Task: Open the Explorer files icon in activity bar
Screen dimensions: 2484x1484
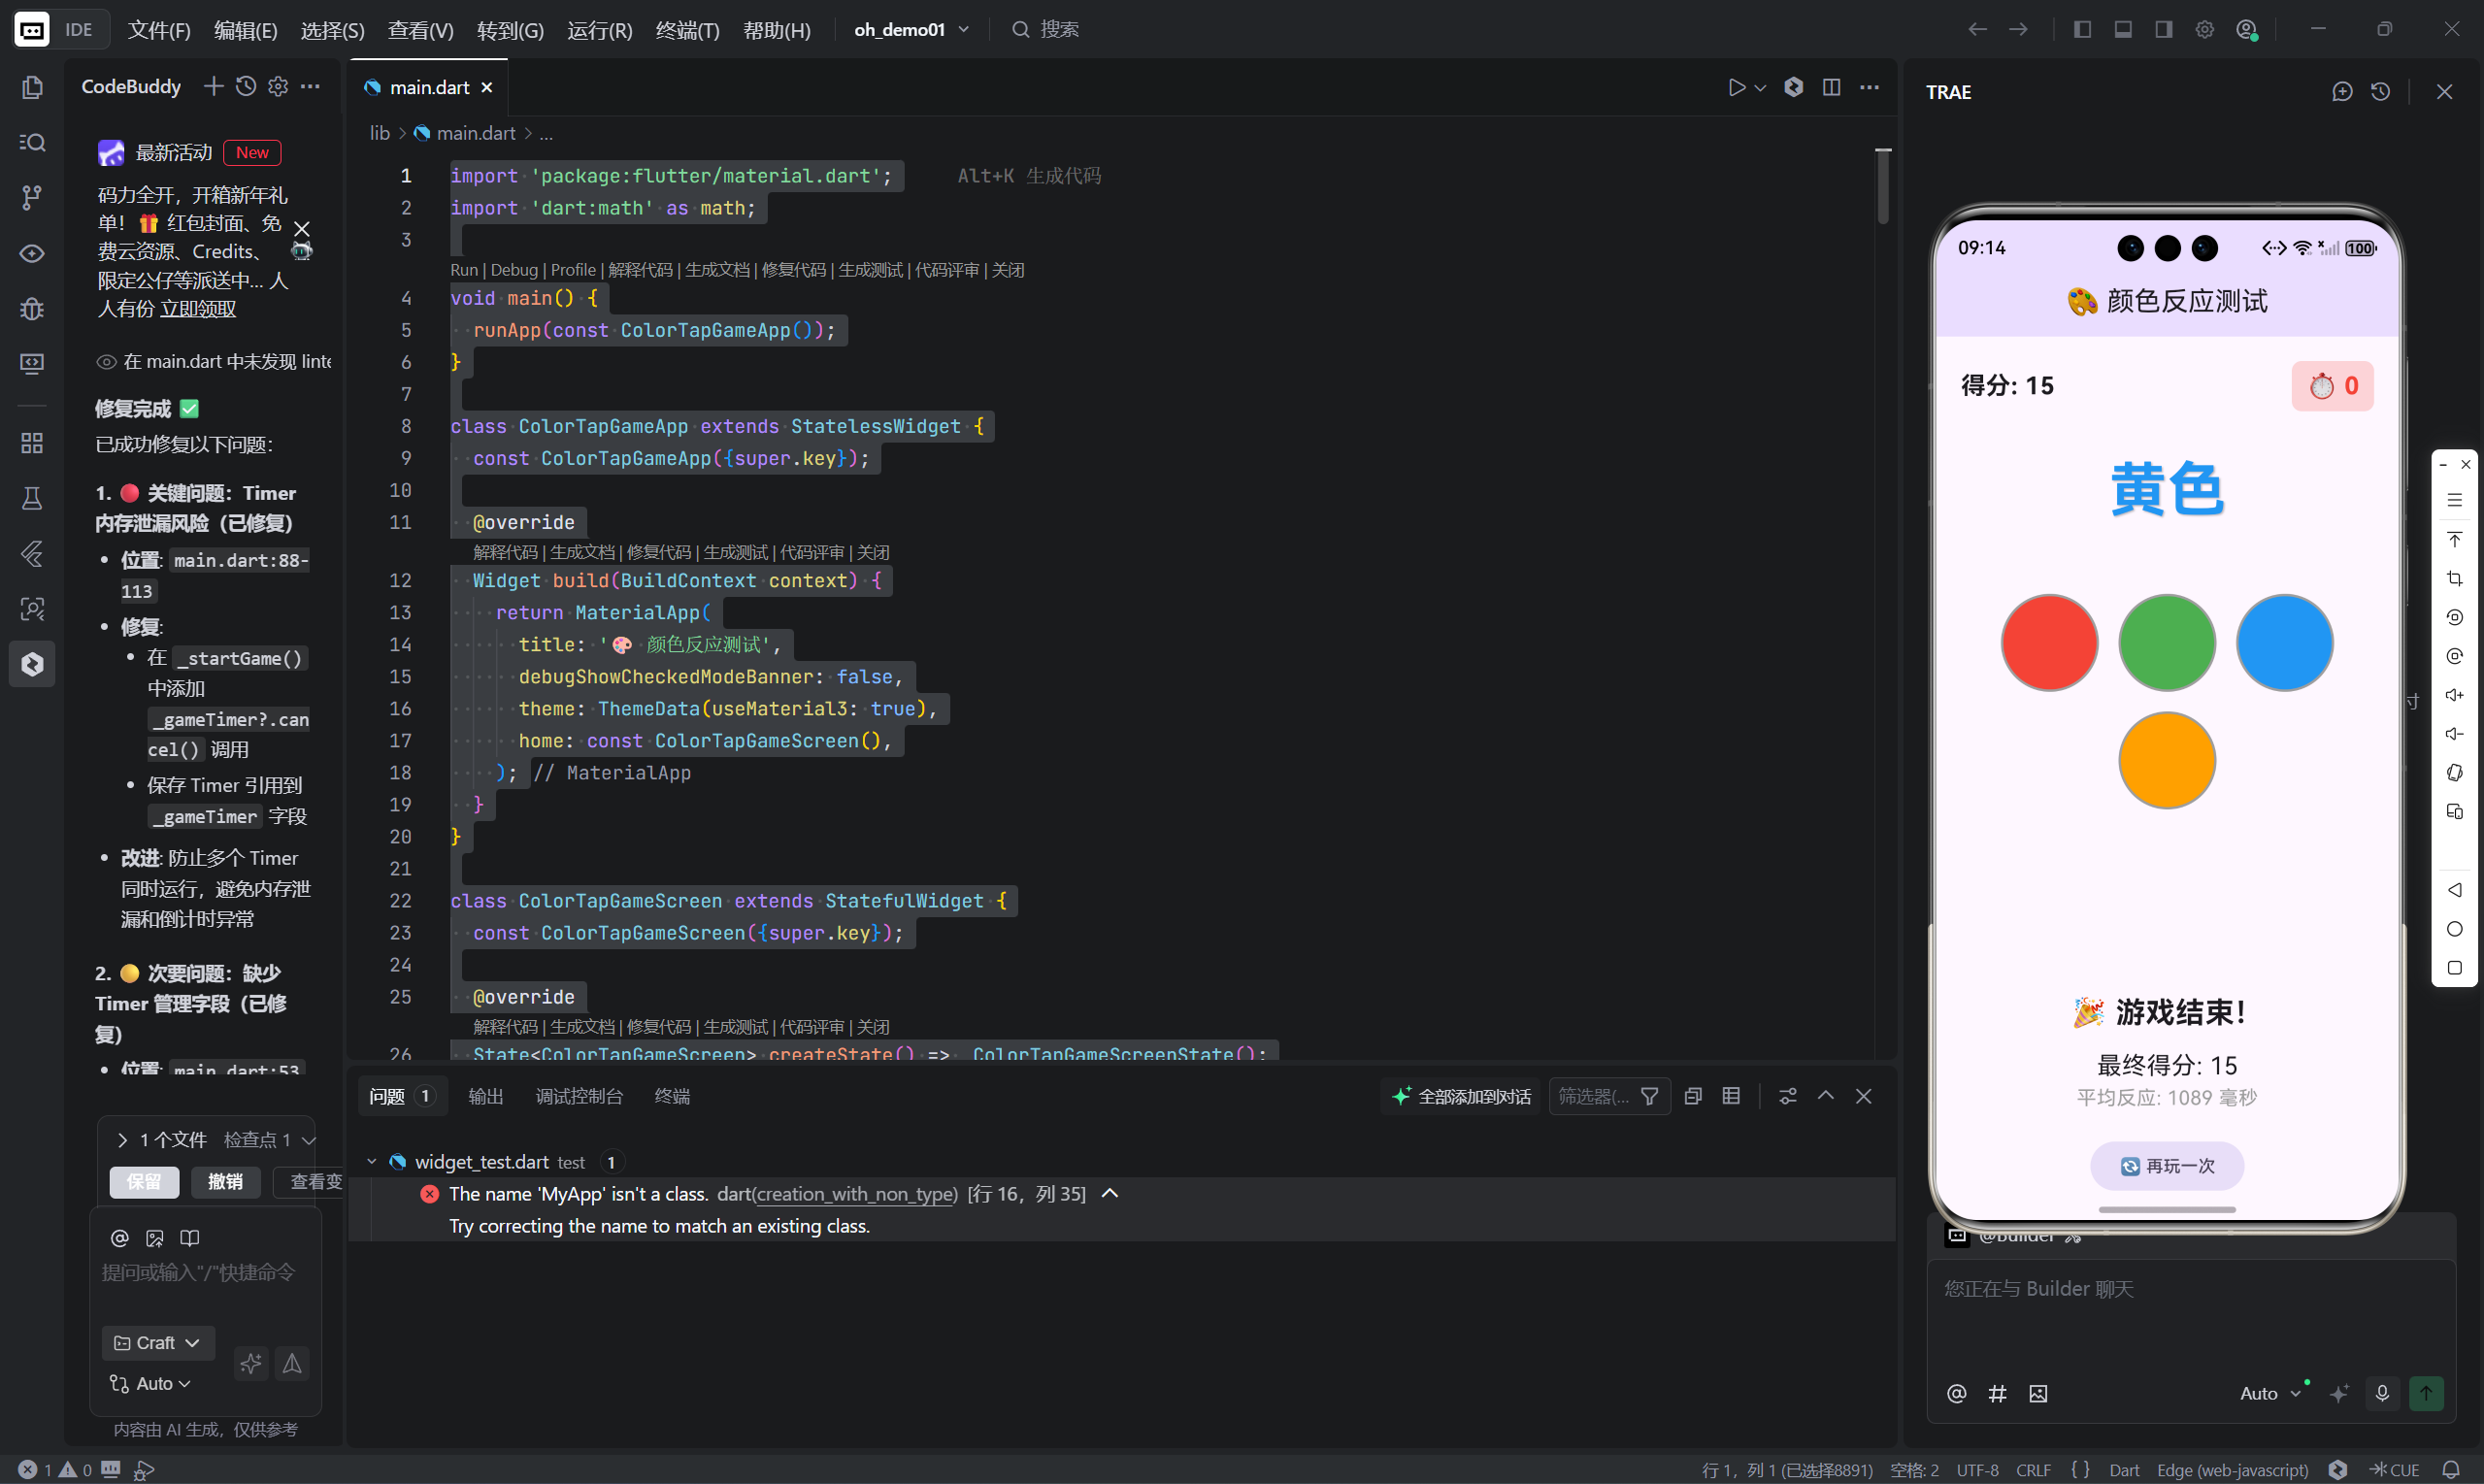Action: click(32, 87)
